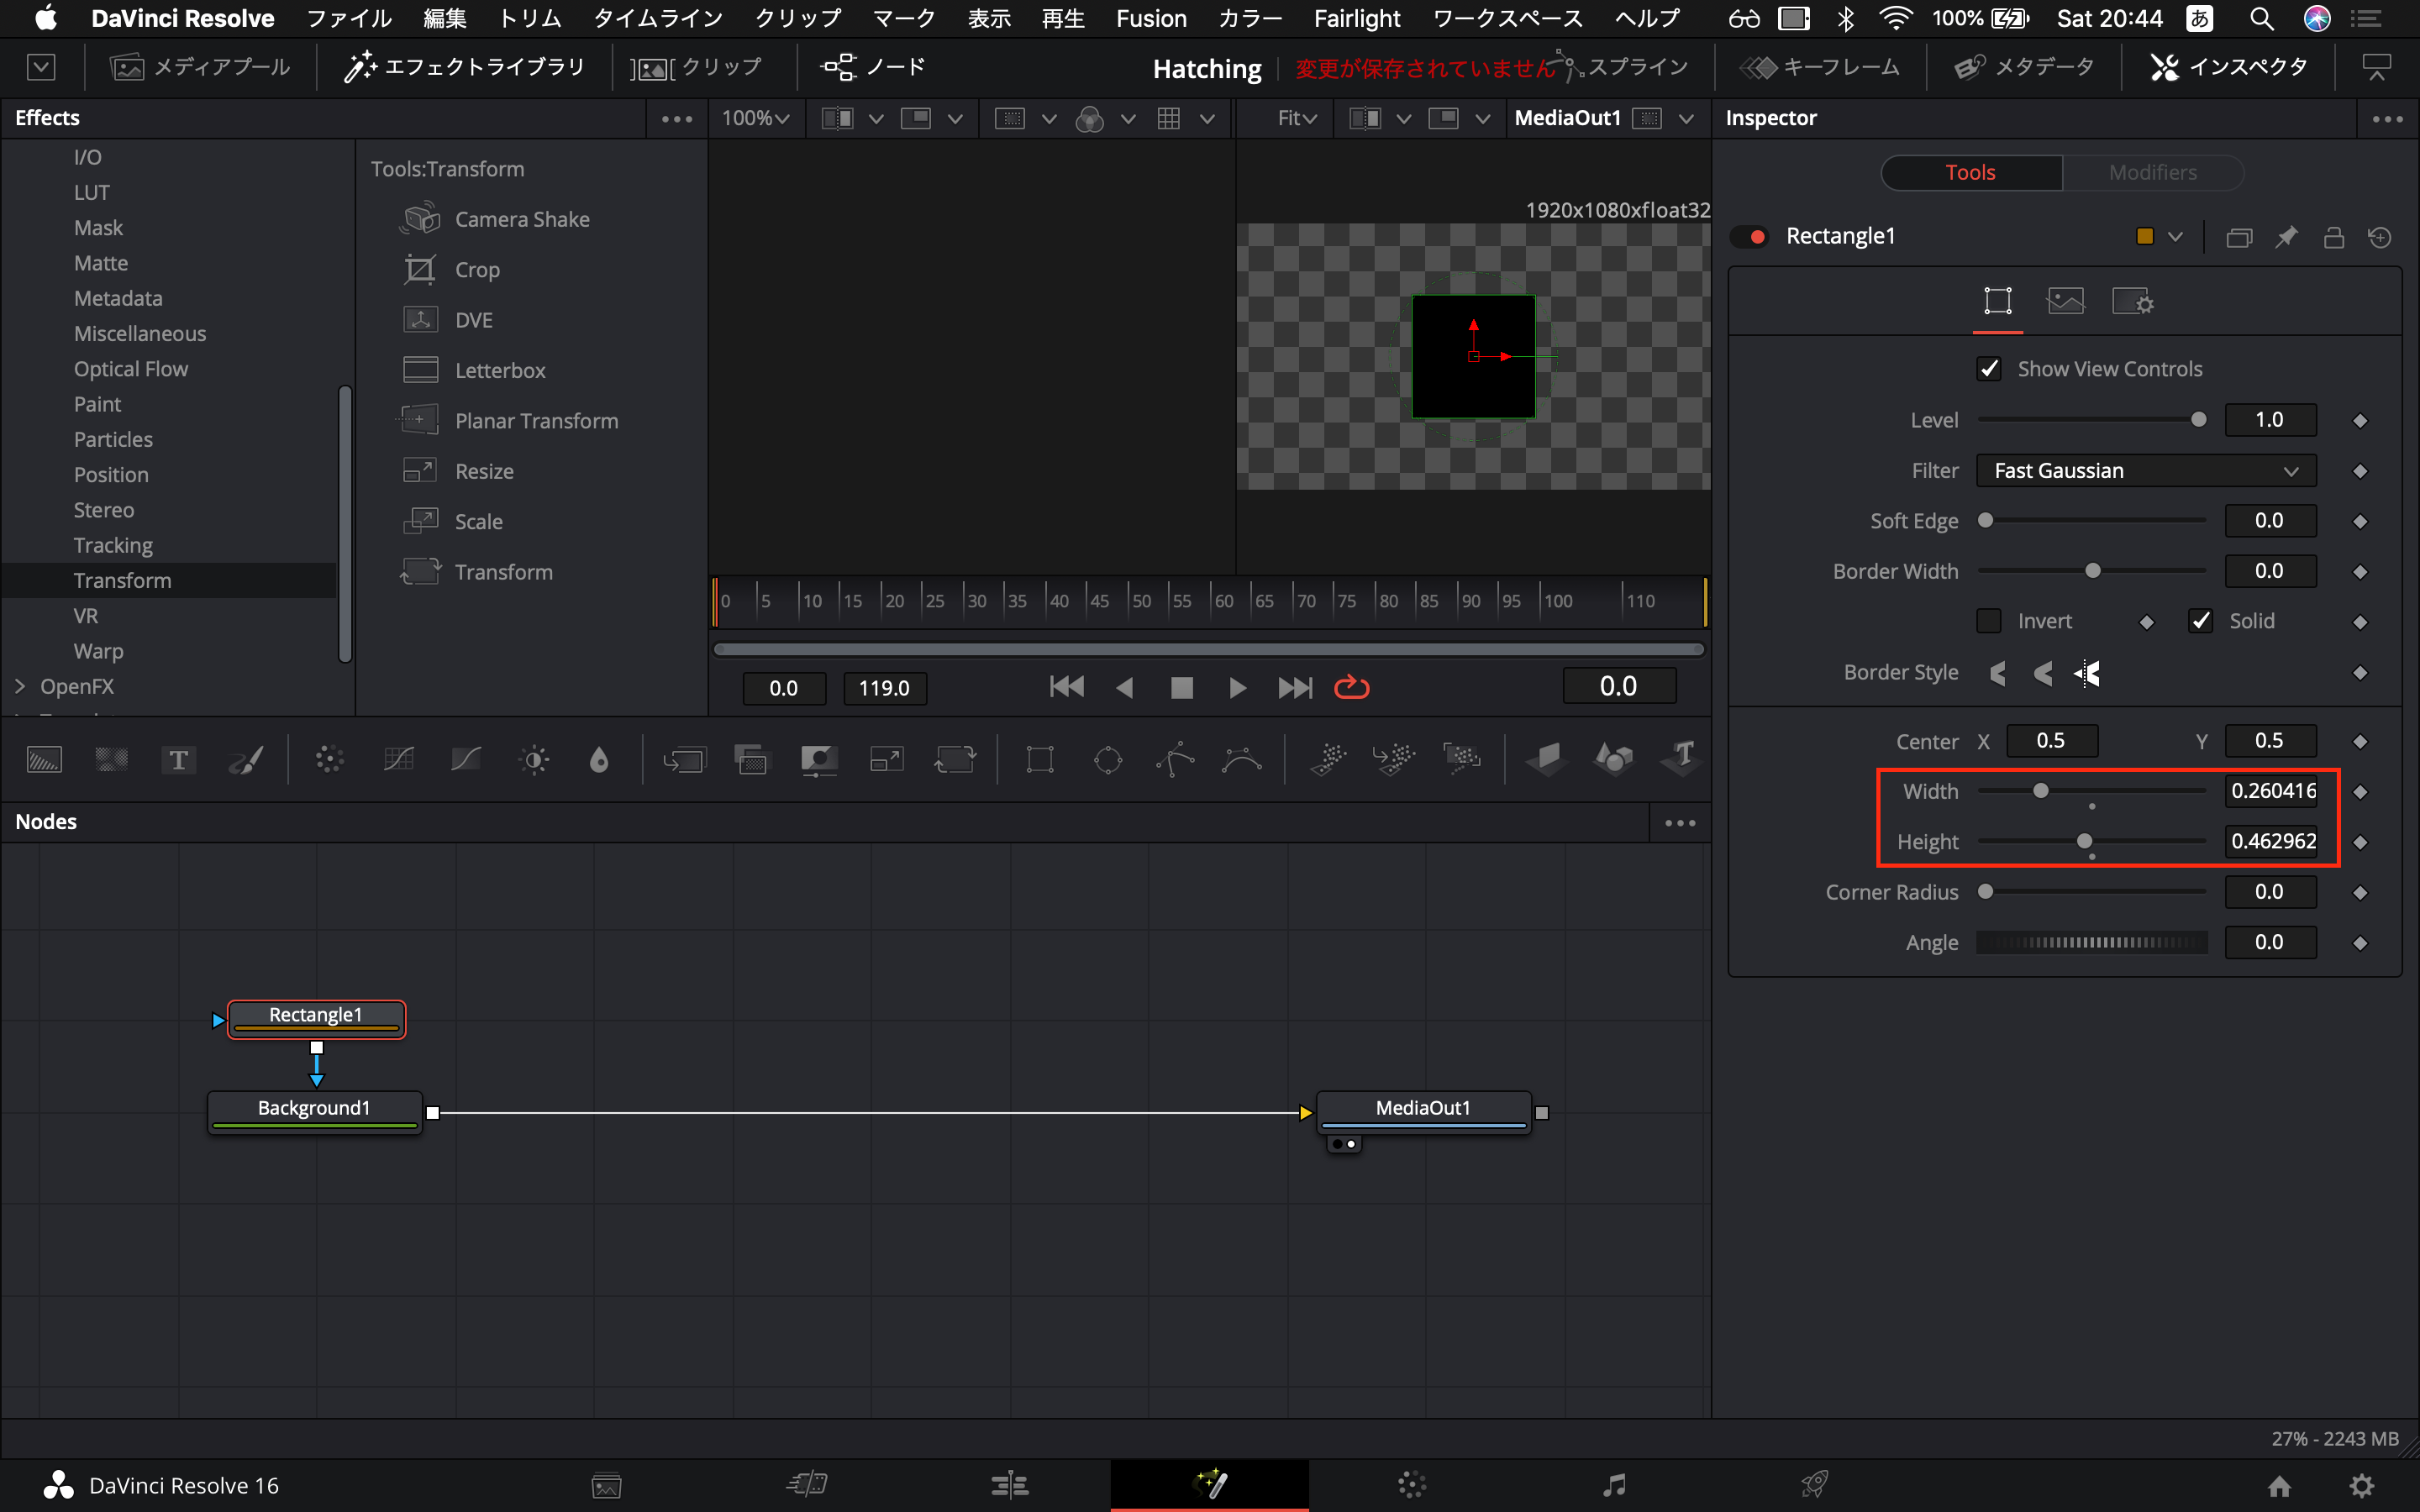The height and width of the screenshot is (1512, 2420).
Task: Add a Text 3D node icon
Action: 1681,760
